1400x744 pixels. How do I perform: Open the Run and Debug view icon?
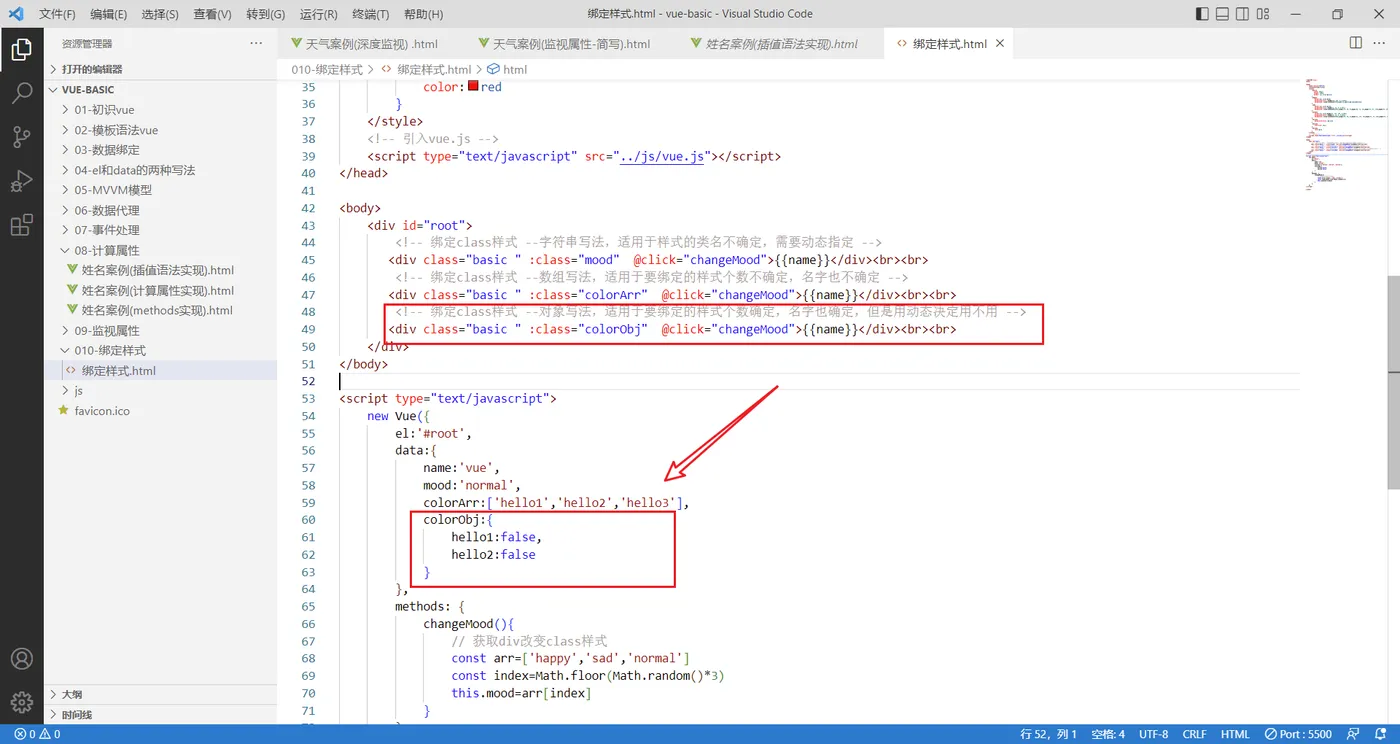click(21, 182)
